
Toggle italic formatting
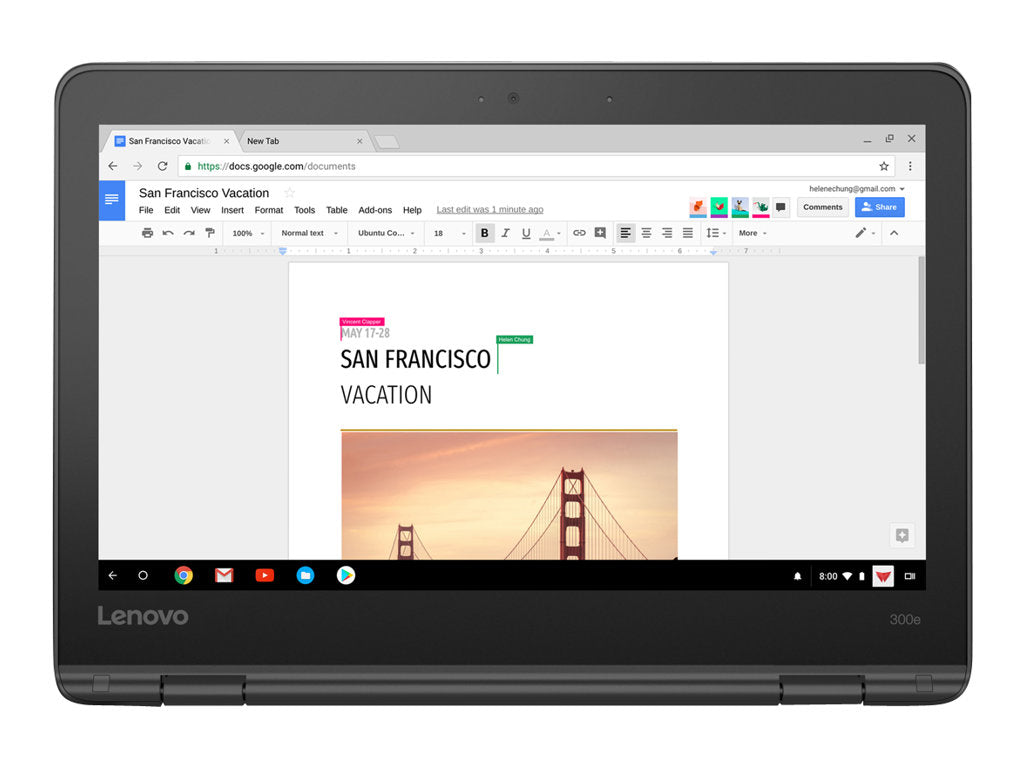pyautogui.click(x=506, y=233)
